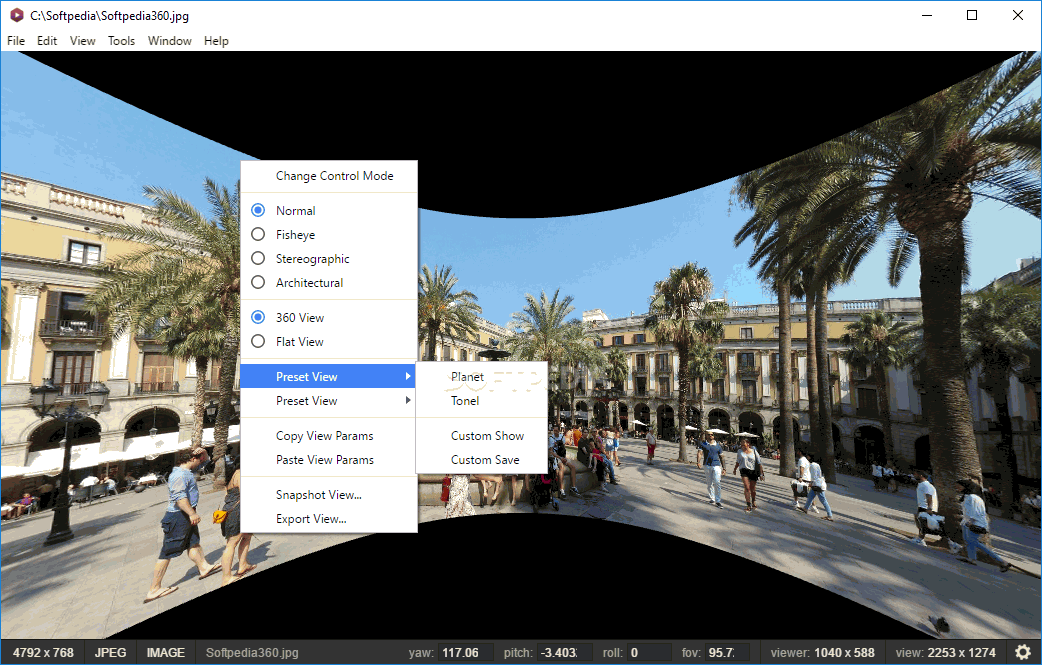
Task: Click the JPEG format label
Action: [x=110, y=652]
